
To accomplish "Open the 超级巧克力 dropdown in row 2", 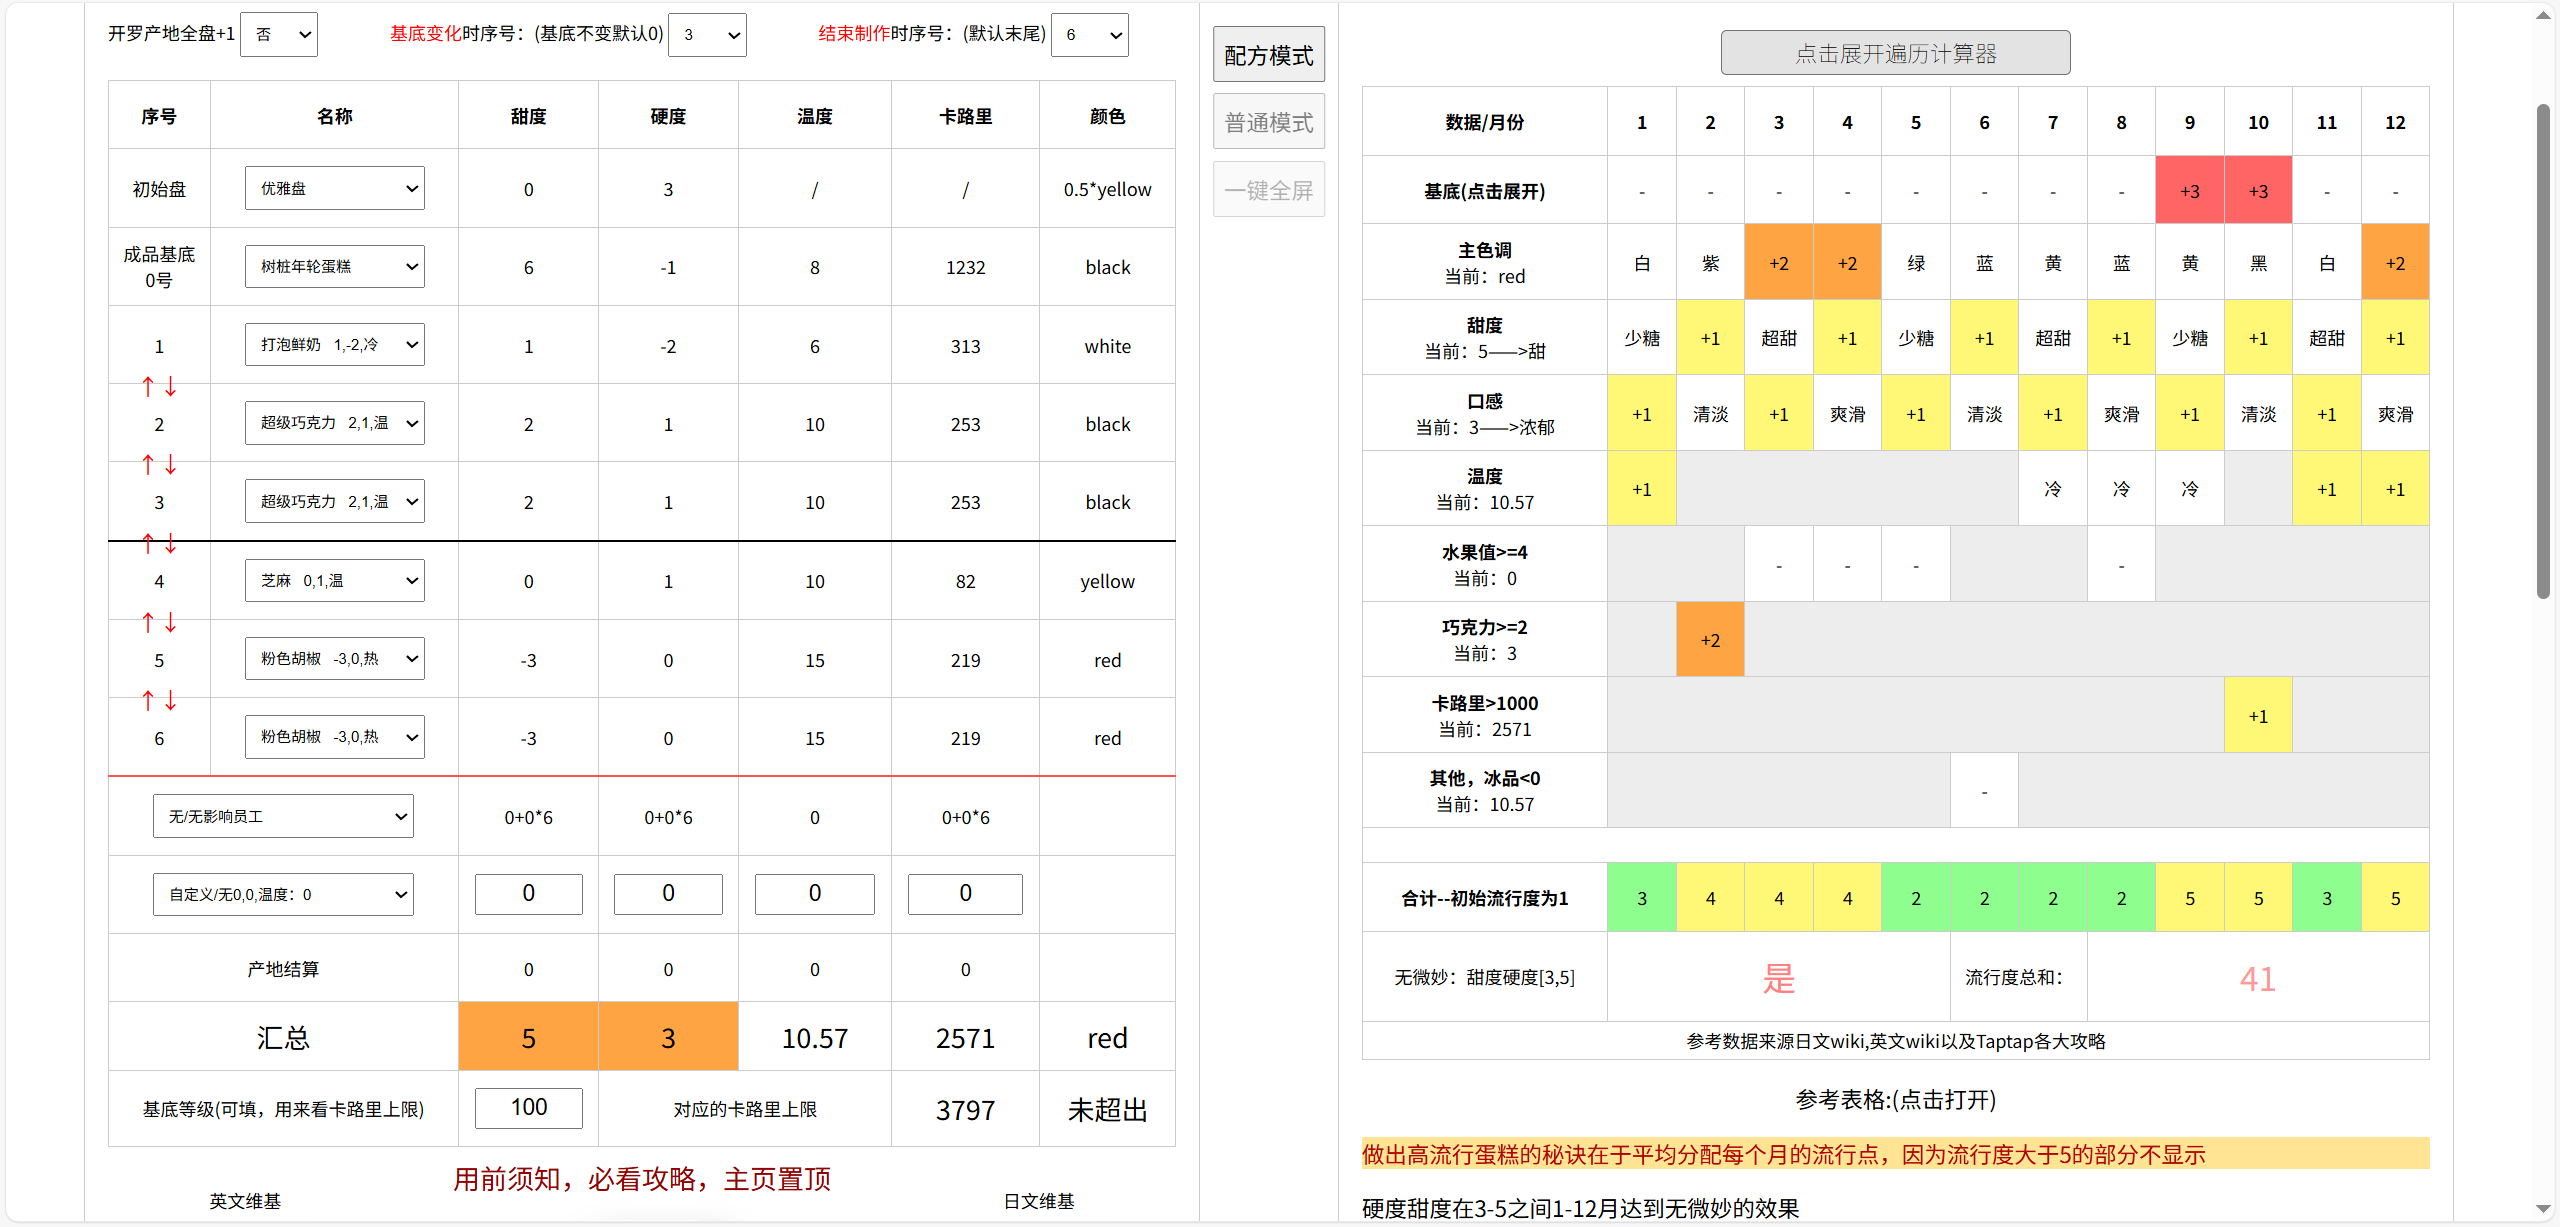I will coord(334,423).
